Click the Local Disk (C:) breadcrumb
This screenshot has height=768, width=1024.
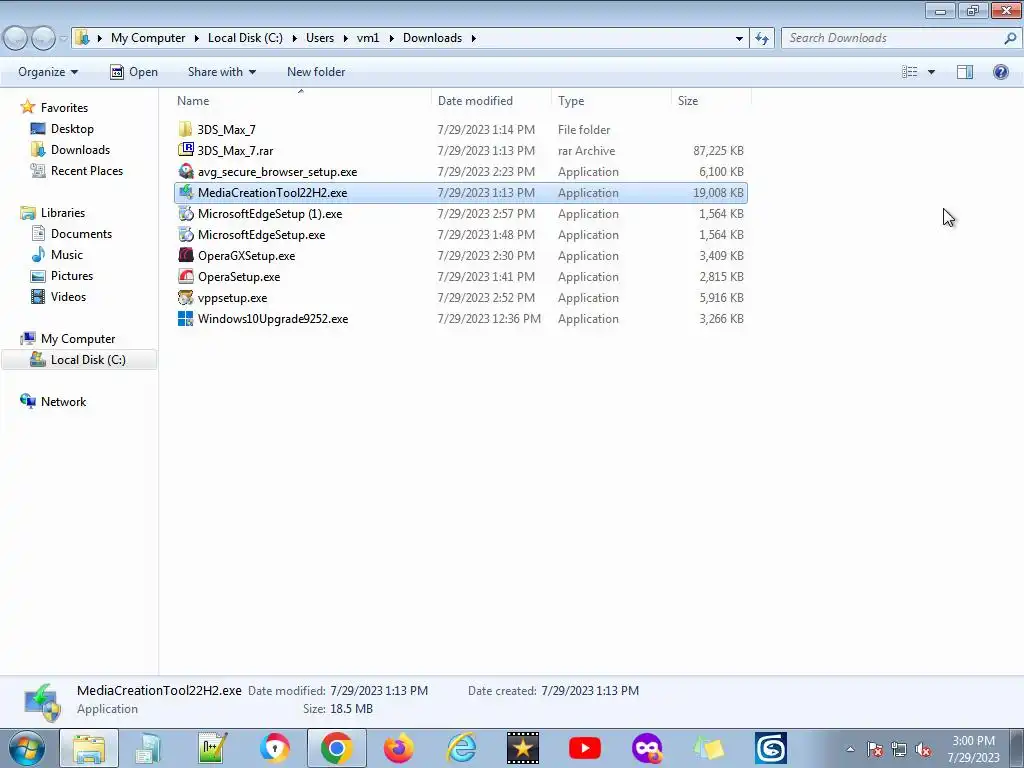[x=246, y=38]
